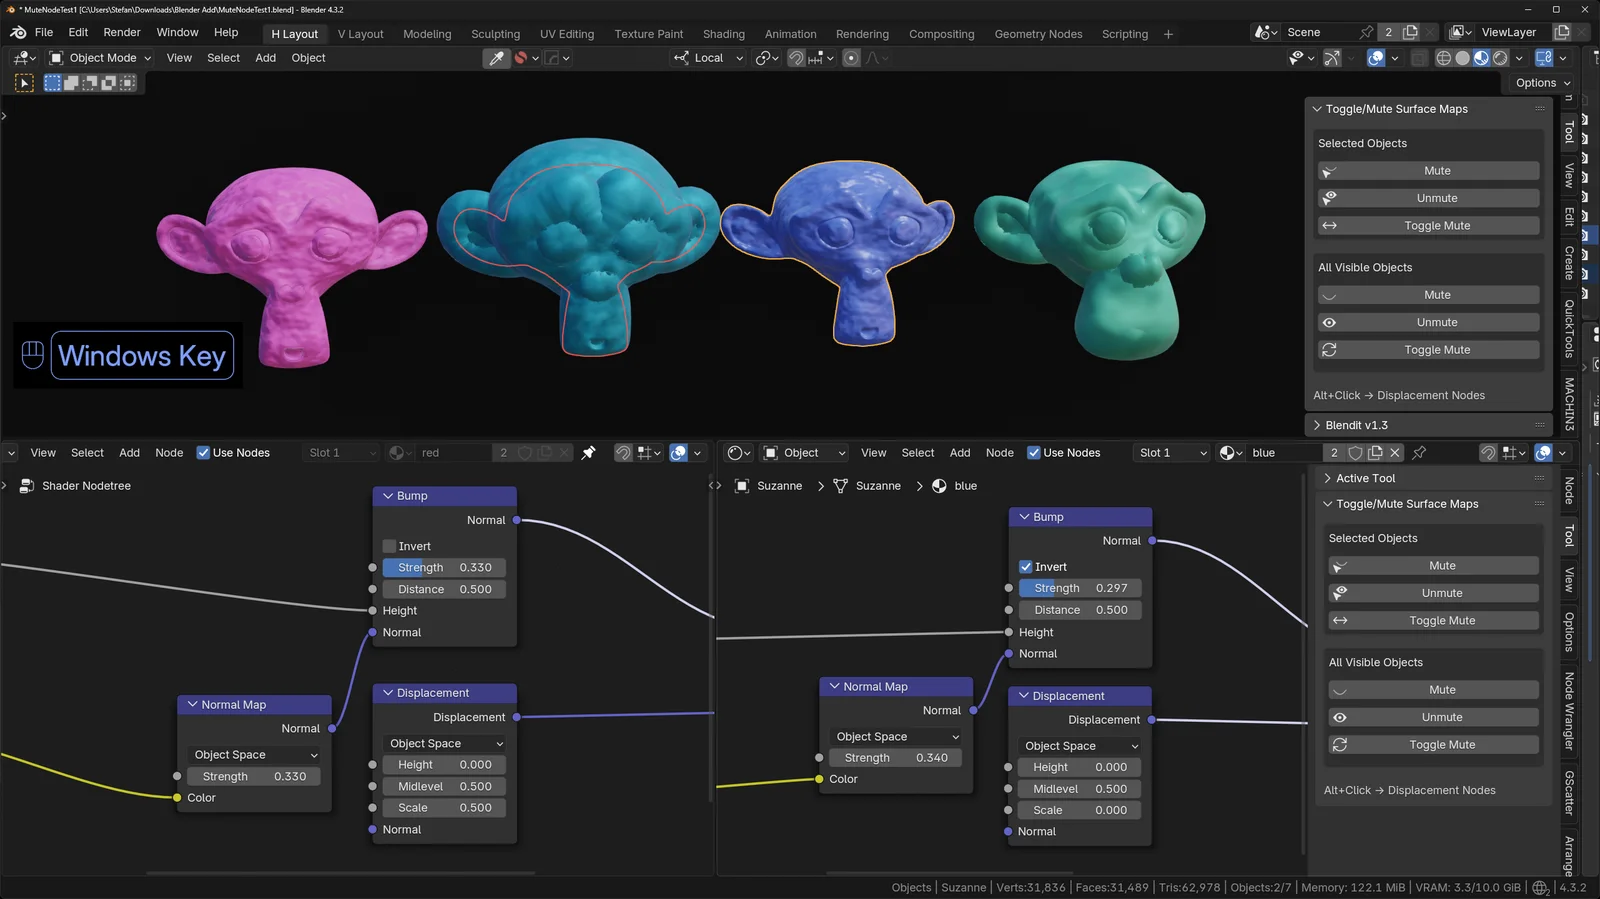The image size is (1600, 899).
Task: Click the add workspace plus icon
Action: [1168, 34]
